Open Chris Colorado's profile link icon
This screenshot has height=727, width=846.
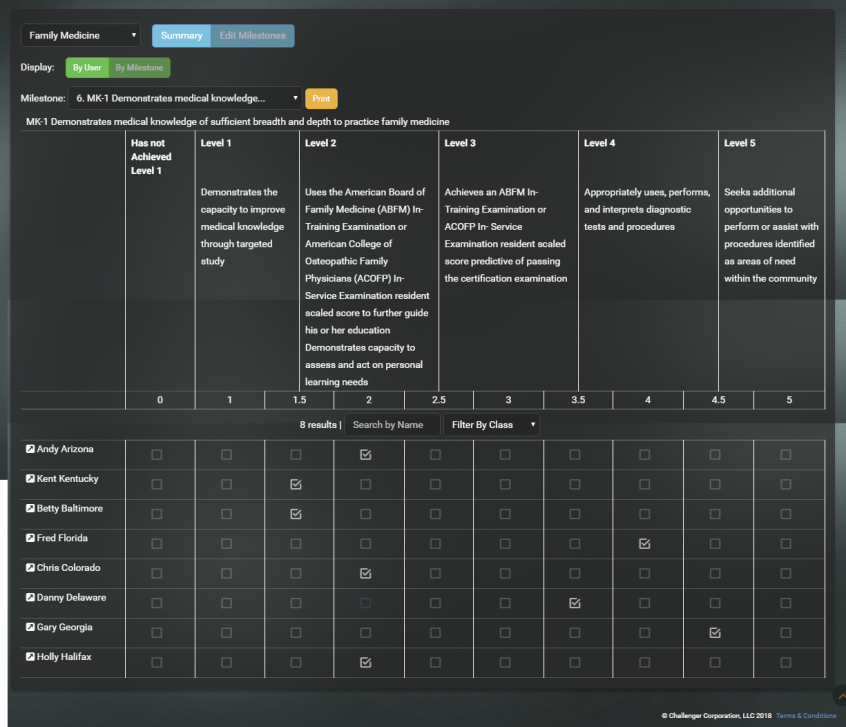[x=30, y=568]
